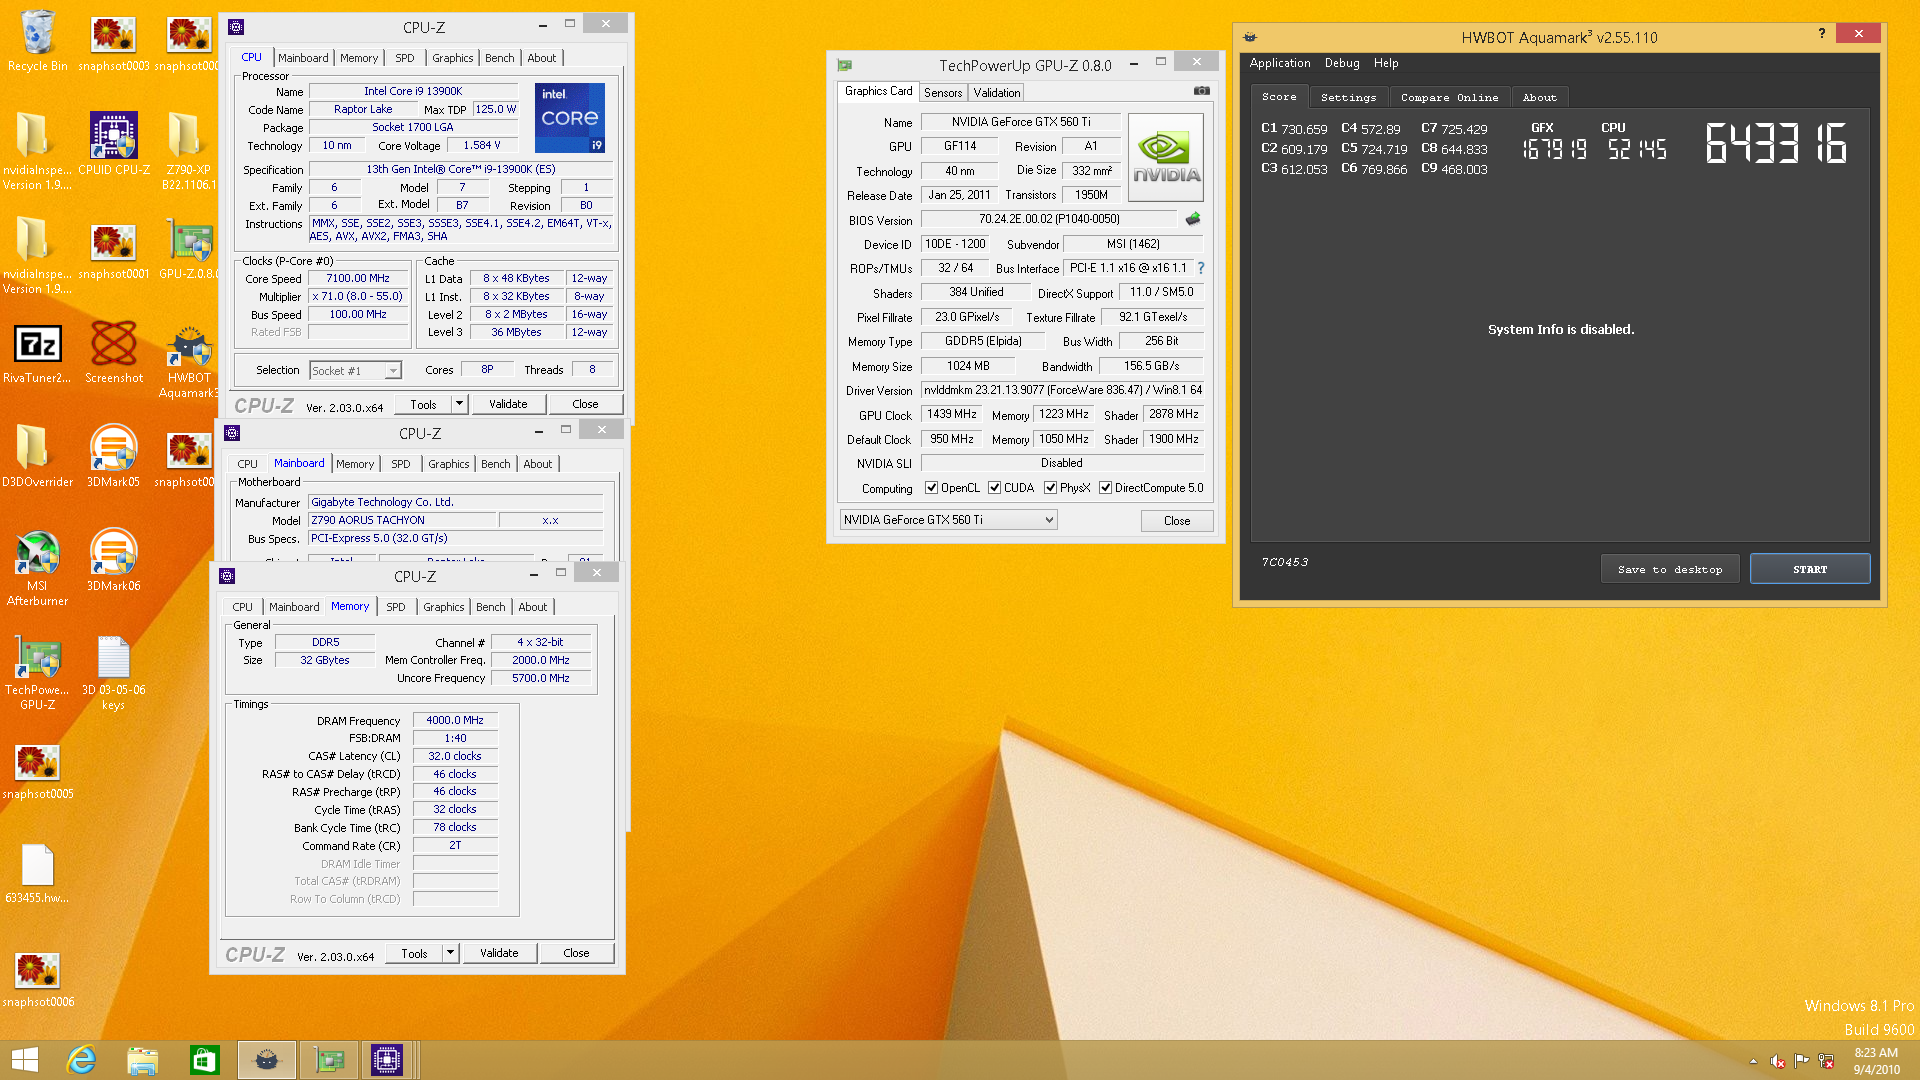1920x1080 pixels.
Task: Open the D3DOverrider folder icon
Action: point(37,456)
